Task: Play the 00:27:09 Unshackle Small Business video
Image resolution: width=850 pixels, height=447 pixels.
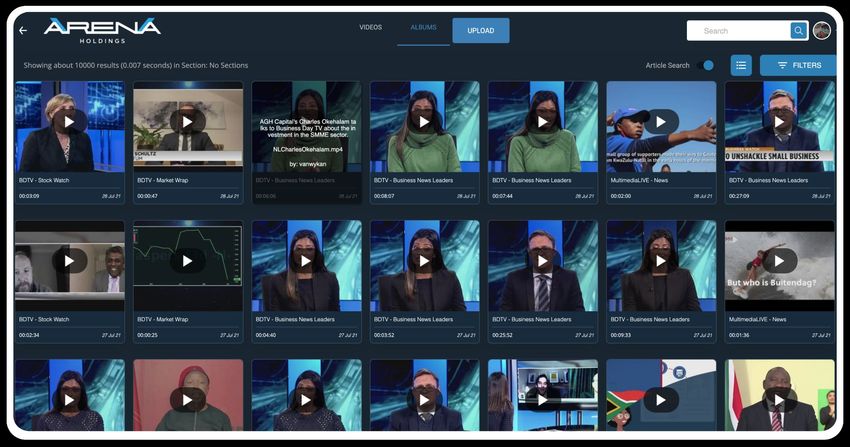Action: 779,122
